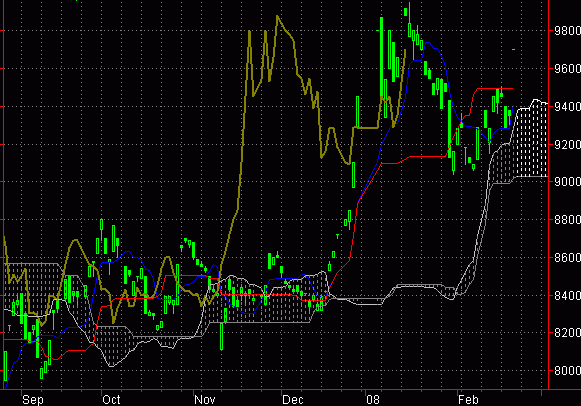Select the 8400 price level label
581x406 pixels.
567,296
